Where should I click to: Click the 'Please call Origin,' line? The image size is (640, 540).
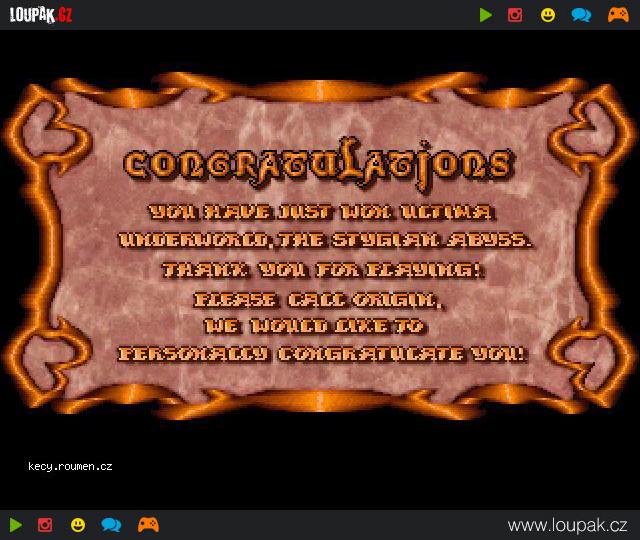point(318,300)
